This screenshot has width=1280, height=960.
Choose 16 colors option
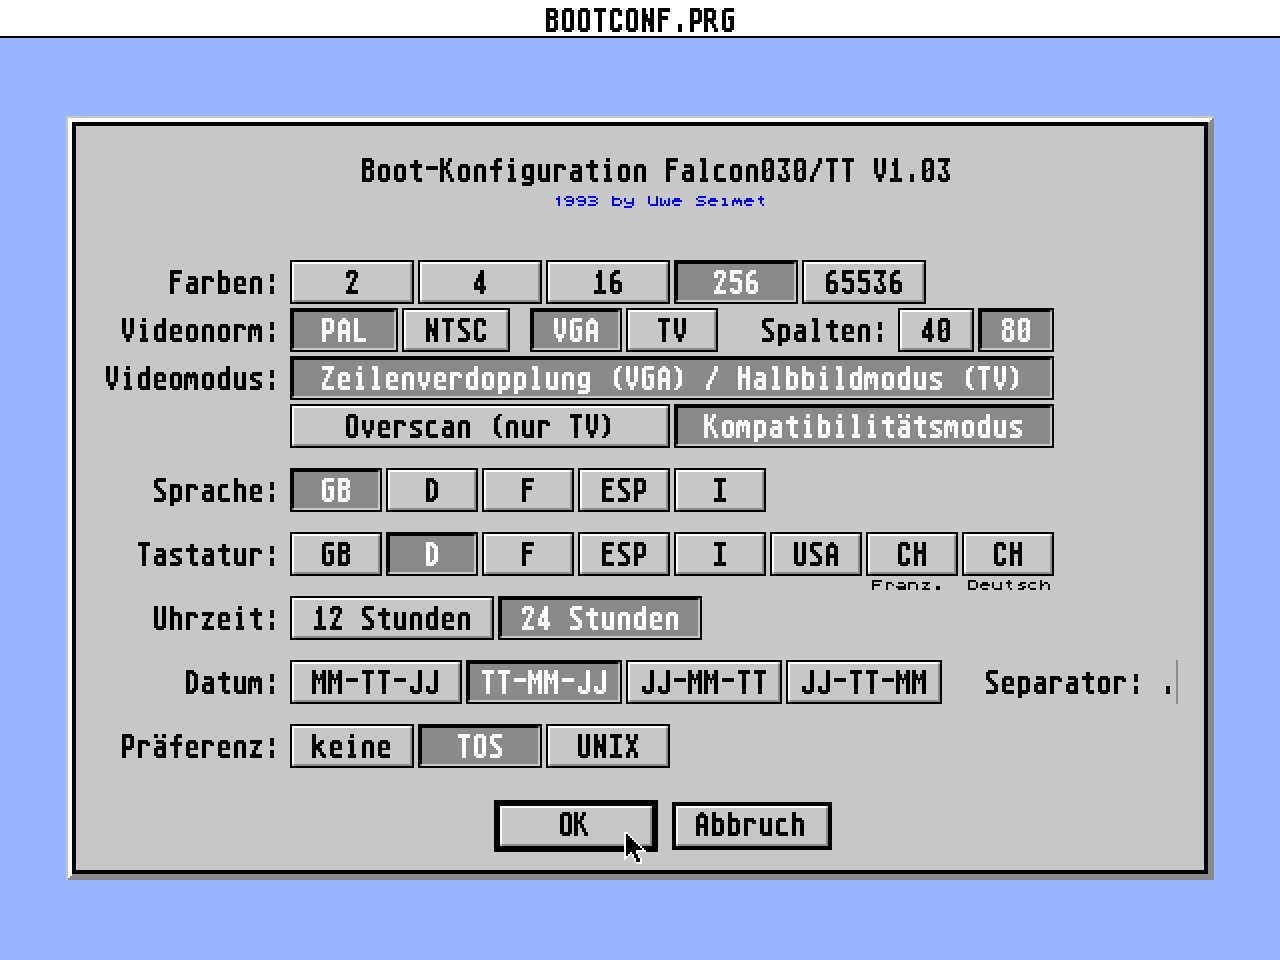(608, 282)
